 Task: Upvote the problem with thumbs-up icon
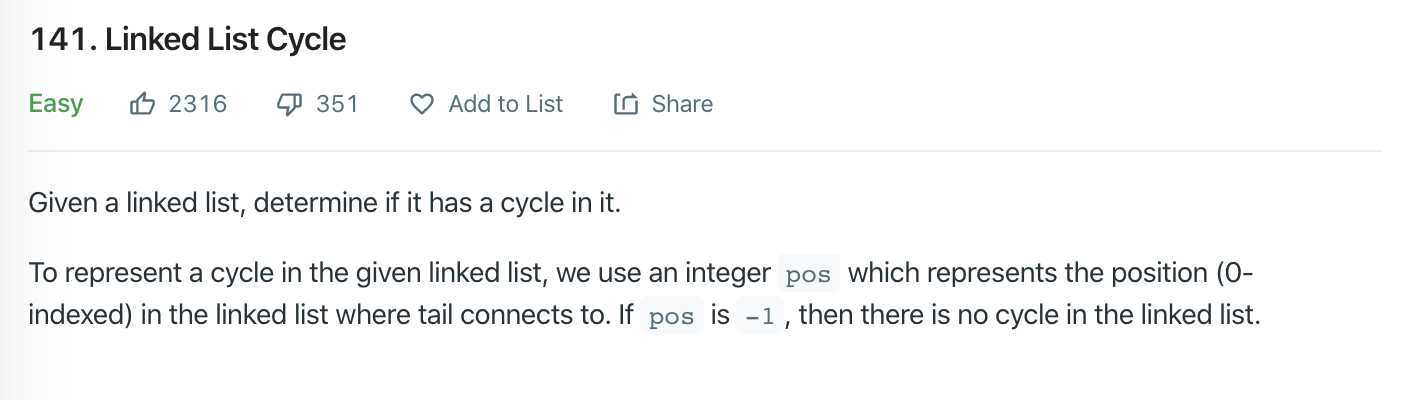click(143, 103)
